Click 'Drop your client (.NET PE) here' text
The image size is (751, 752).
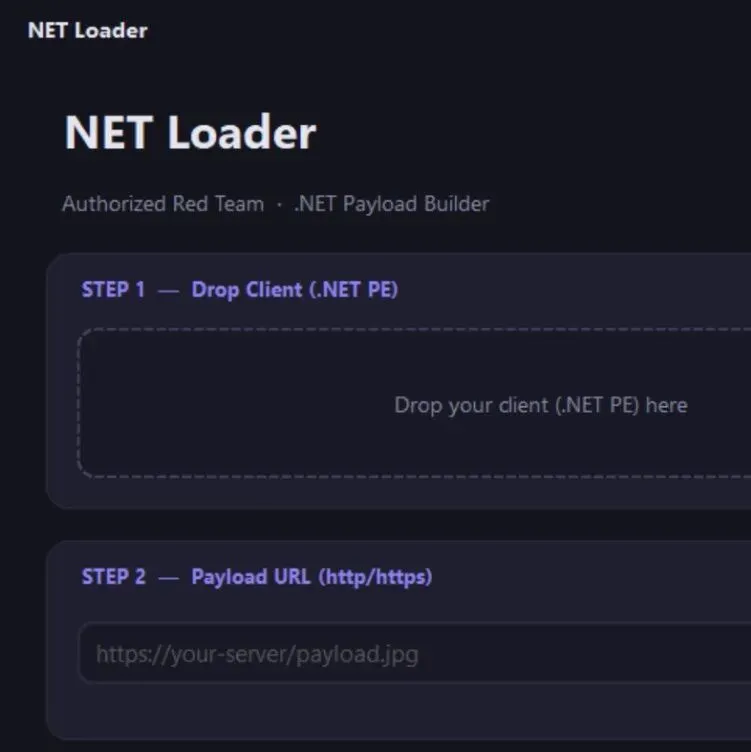pos(540,406)
